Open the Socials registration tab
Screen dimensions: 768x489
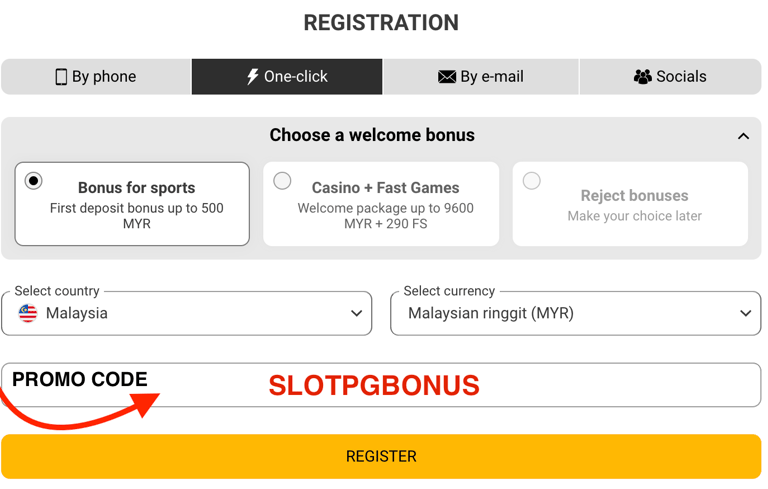point(670,77)
